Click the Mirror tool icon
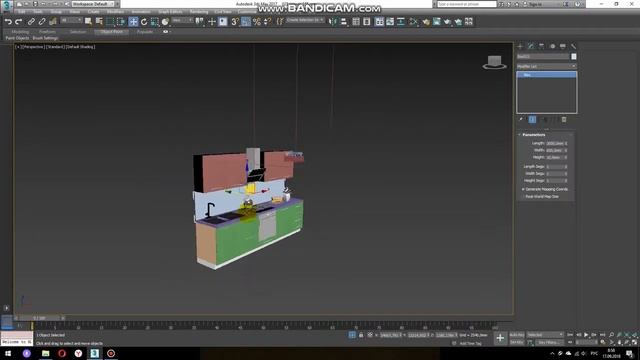This screenshot has width=640, height=360. pos(333,22)
